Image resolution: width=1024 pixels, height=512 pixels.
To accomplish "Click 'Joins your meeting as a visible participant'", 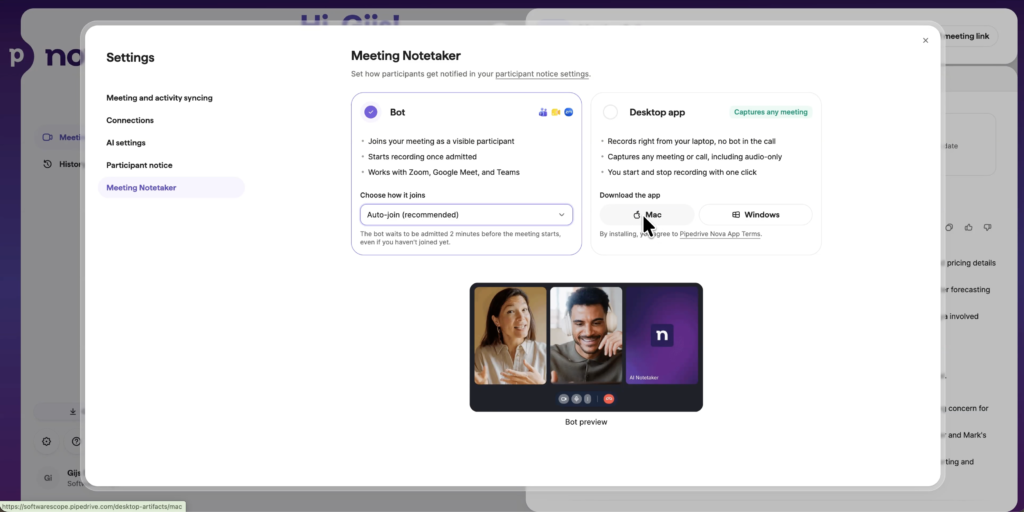I will pos(441,141).
